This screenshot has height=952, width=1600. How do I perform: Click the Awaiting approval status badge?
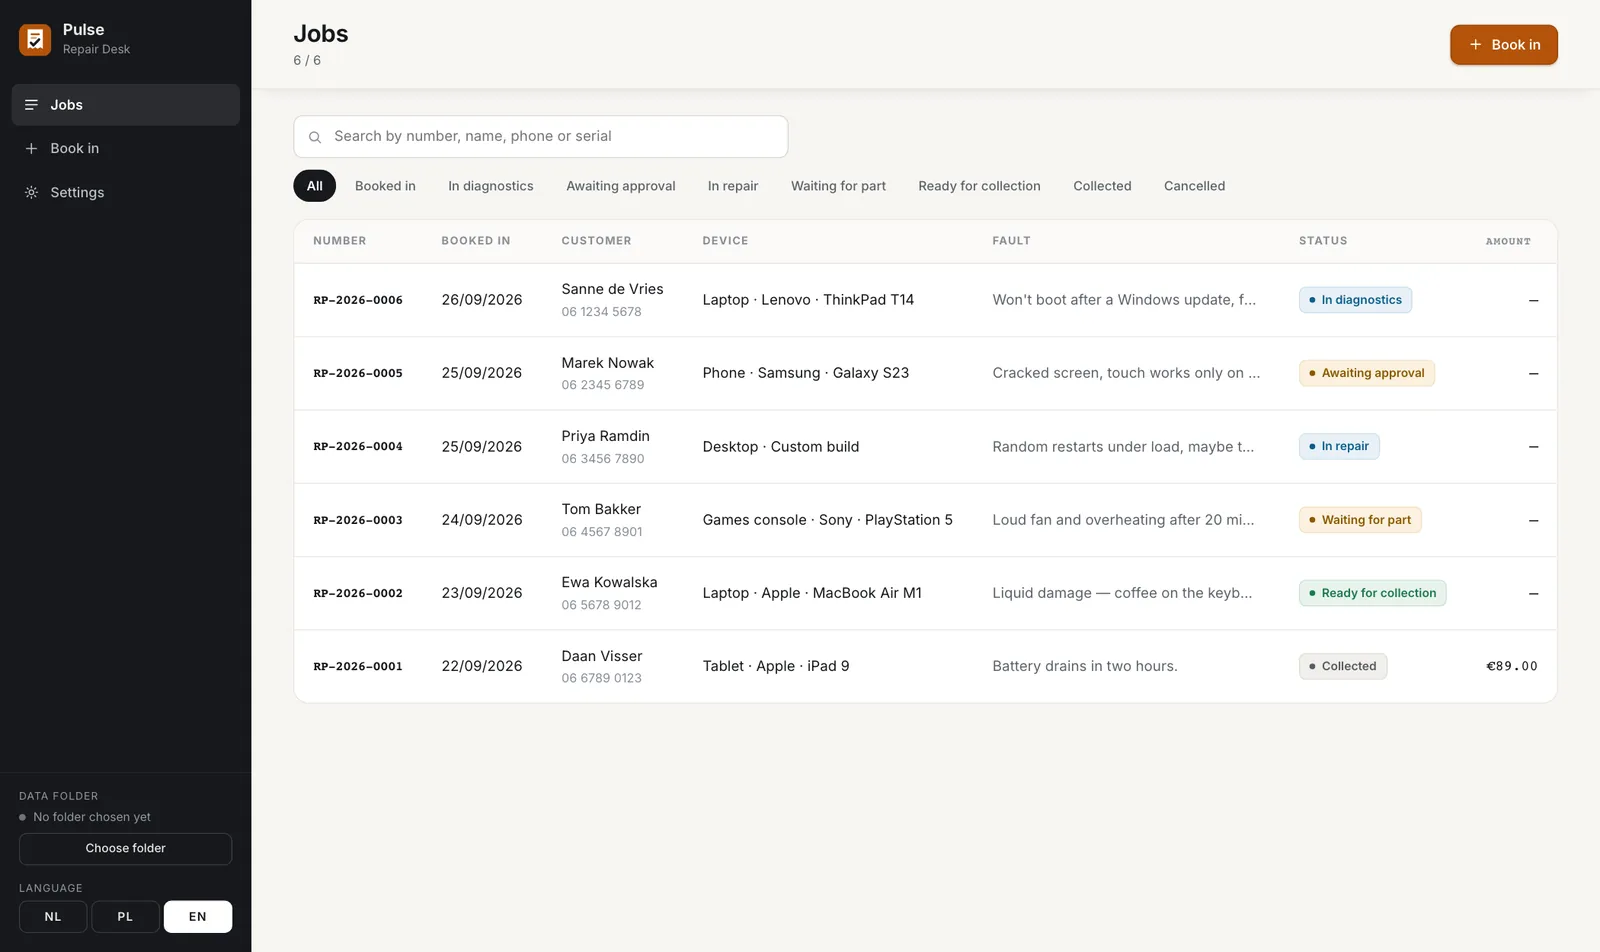tap(1366, 373)
